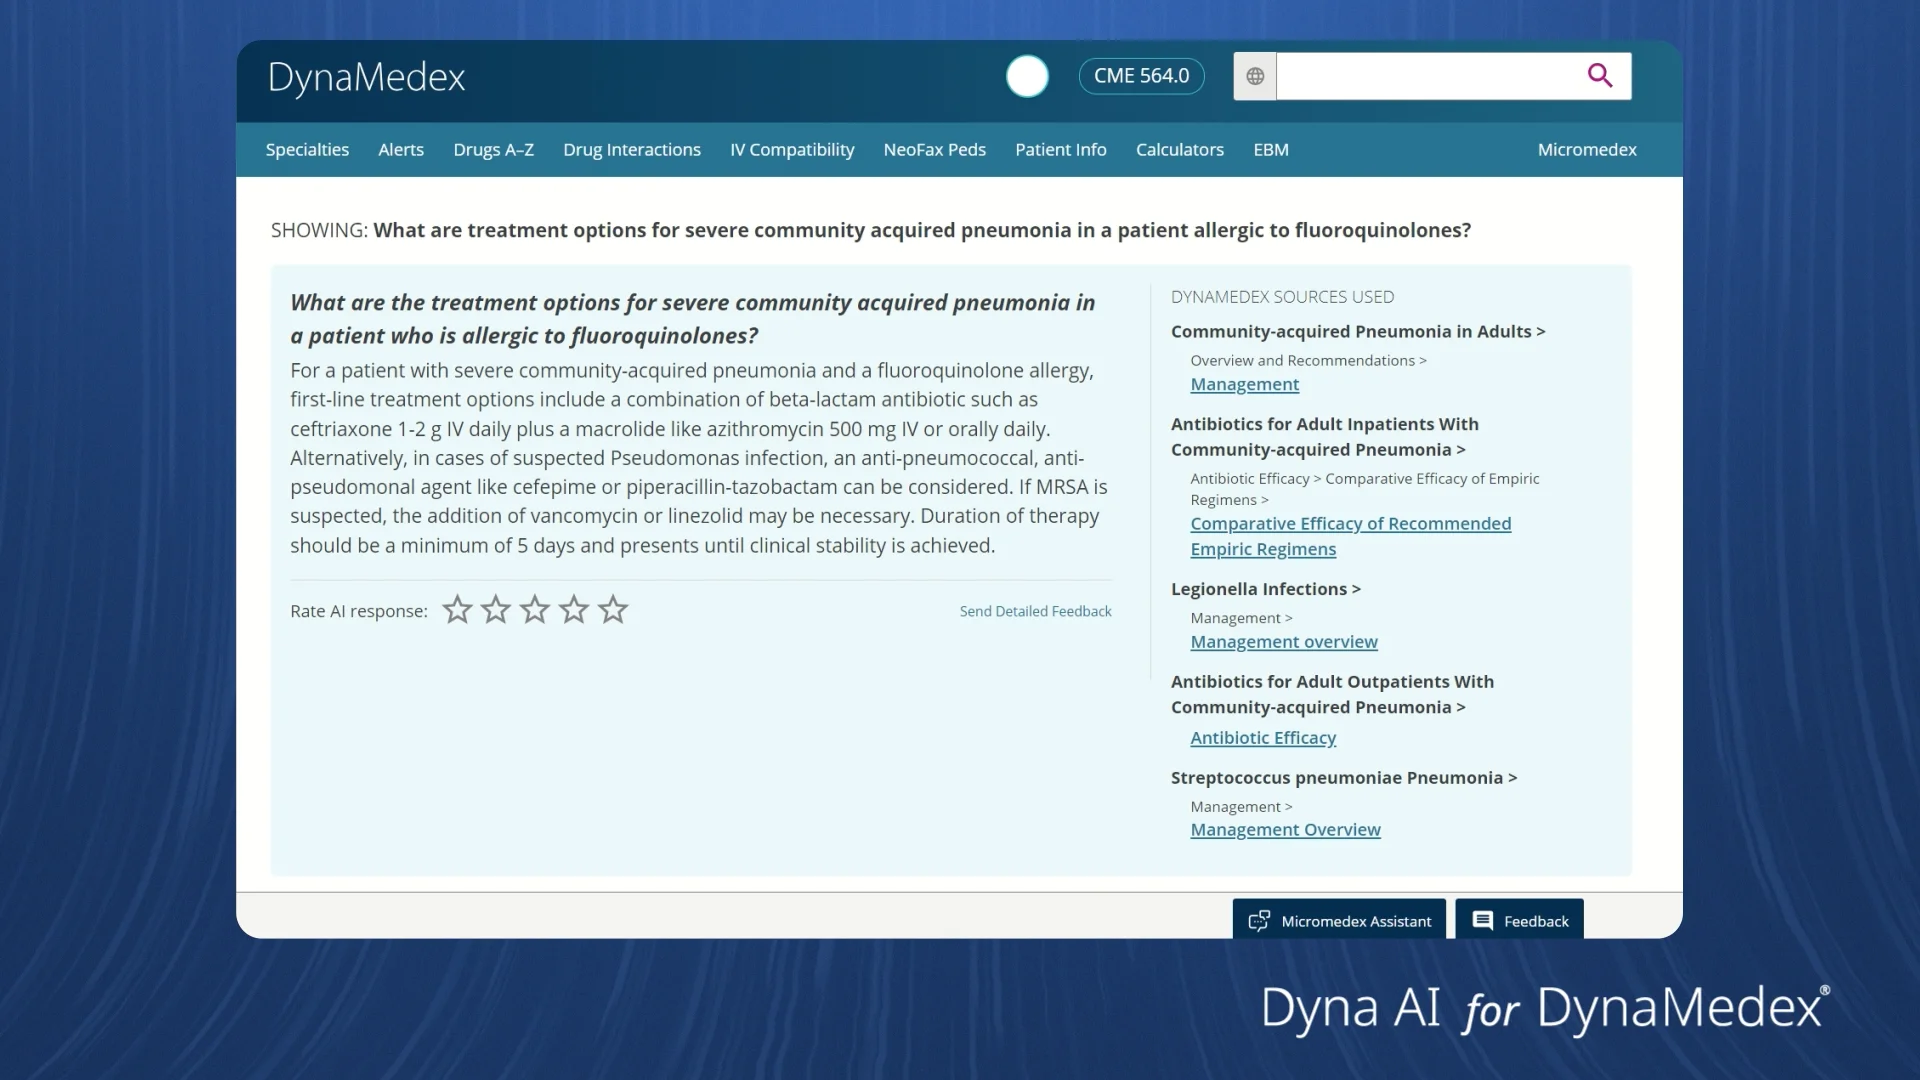This screenshot has height=1080, width=1920.
Task: Expand the Legionella Infections section
Action: [x=1265, y=589]
